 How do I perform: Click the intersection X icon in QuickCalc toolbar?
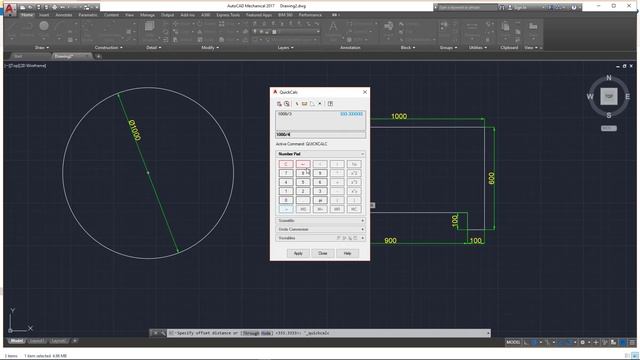[x=320, y=104]
